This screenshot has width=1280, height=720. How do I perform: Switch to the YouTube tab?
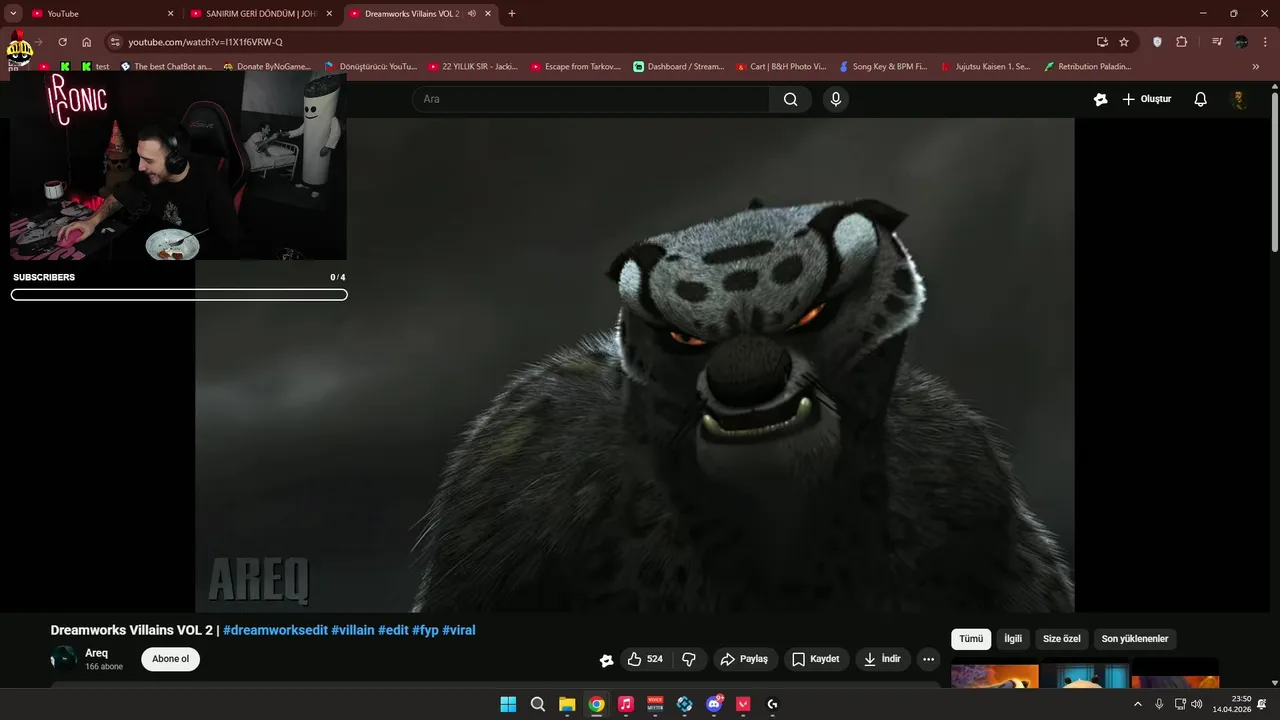click(x=100, y=14)
